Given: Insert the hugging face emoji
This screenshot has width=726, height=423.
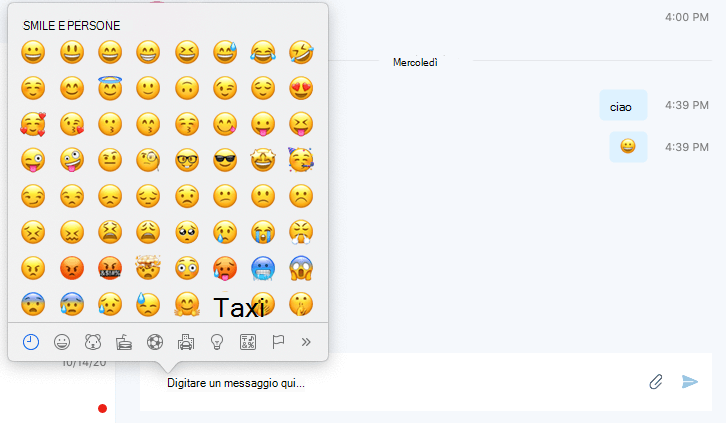Looking at the screenshot, I should pos(187,304).
